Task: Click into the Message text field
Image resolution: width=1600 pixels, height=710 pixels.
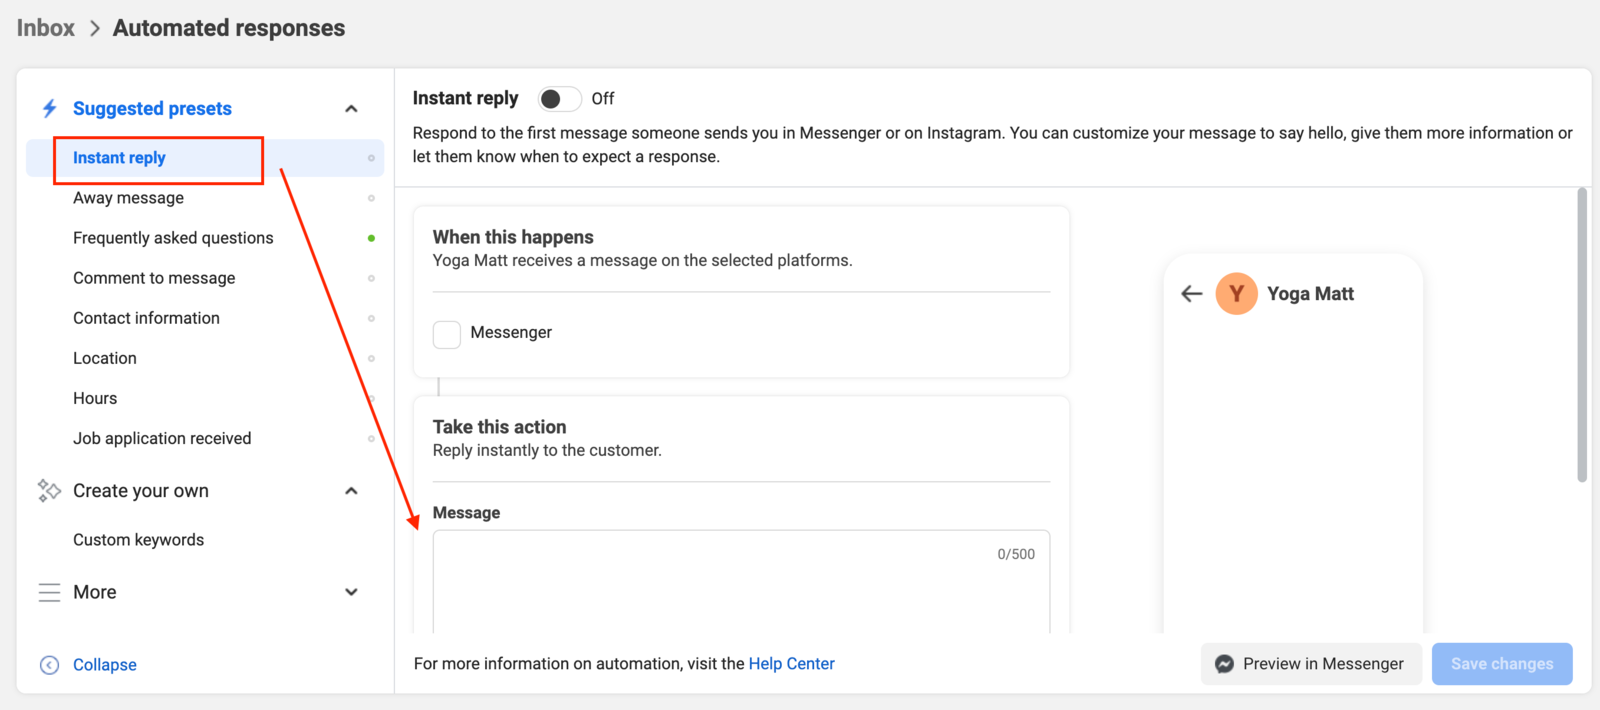Action: (x=740, y=590)
